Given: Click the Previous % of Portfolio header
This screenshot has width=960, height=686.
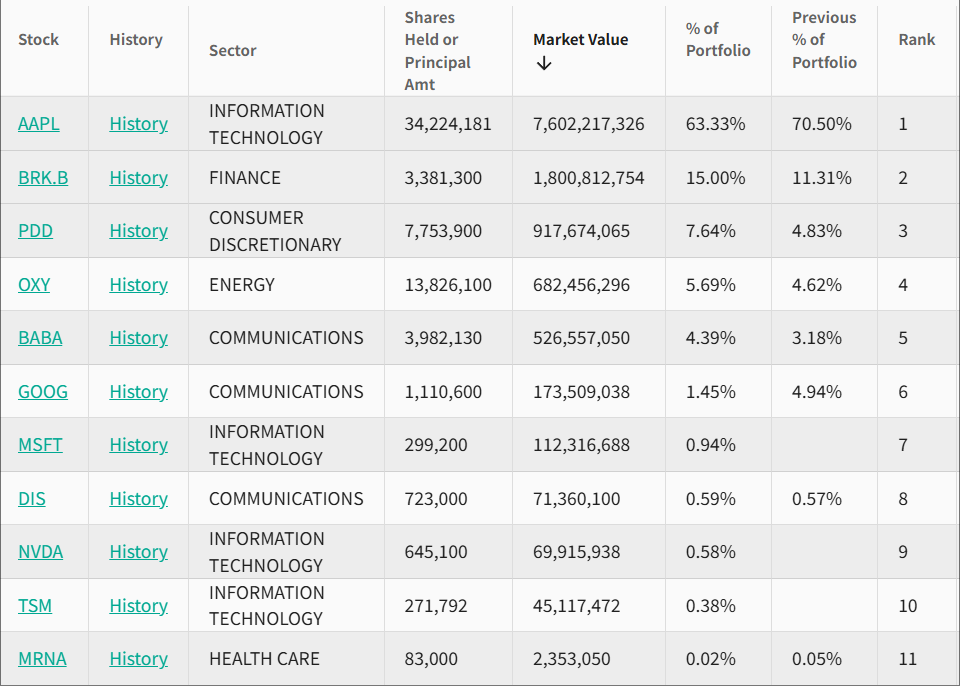Looking at the screenshot, I should [x=824, y=40].
